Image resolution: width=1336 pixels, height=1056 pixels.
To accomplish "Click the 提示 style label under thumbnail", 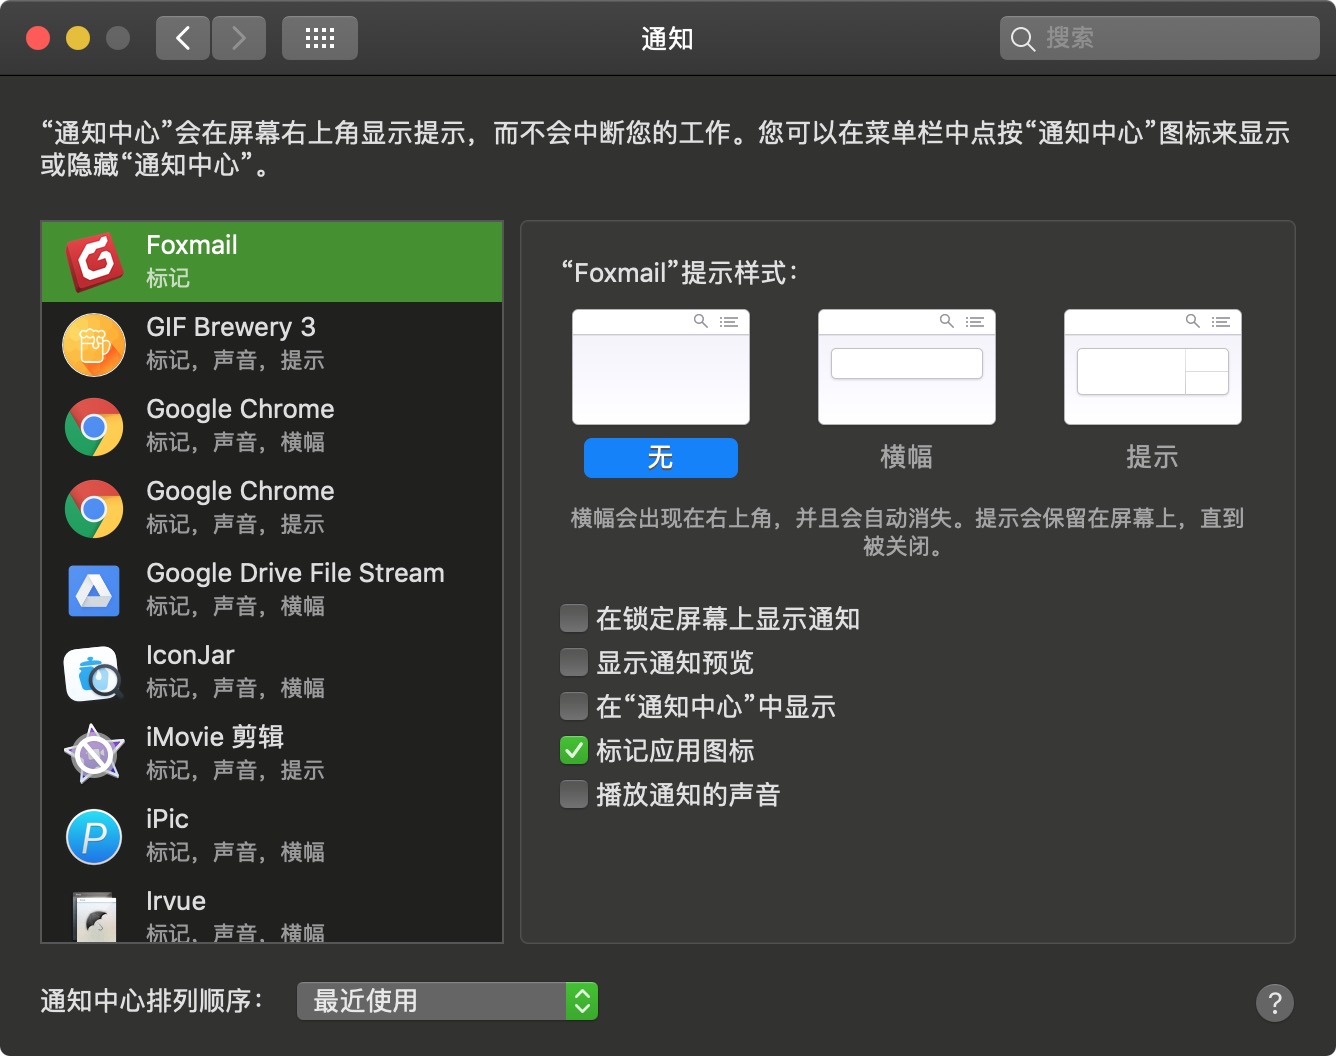I will click(x=1153, y=458).
